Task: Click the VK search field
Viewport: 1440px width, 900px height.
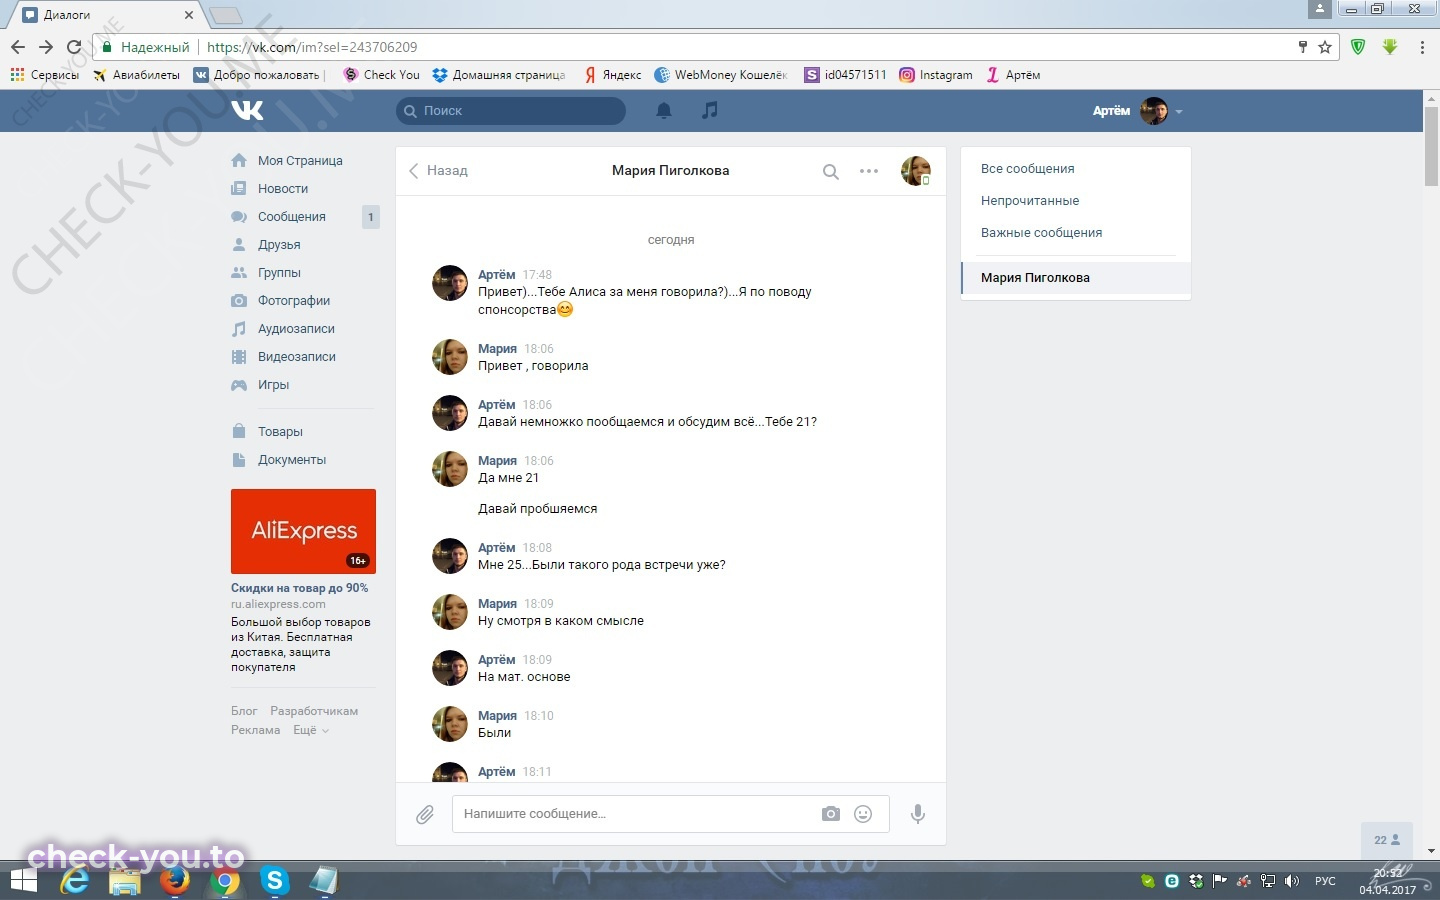Action: (511, 111)
